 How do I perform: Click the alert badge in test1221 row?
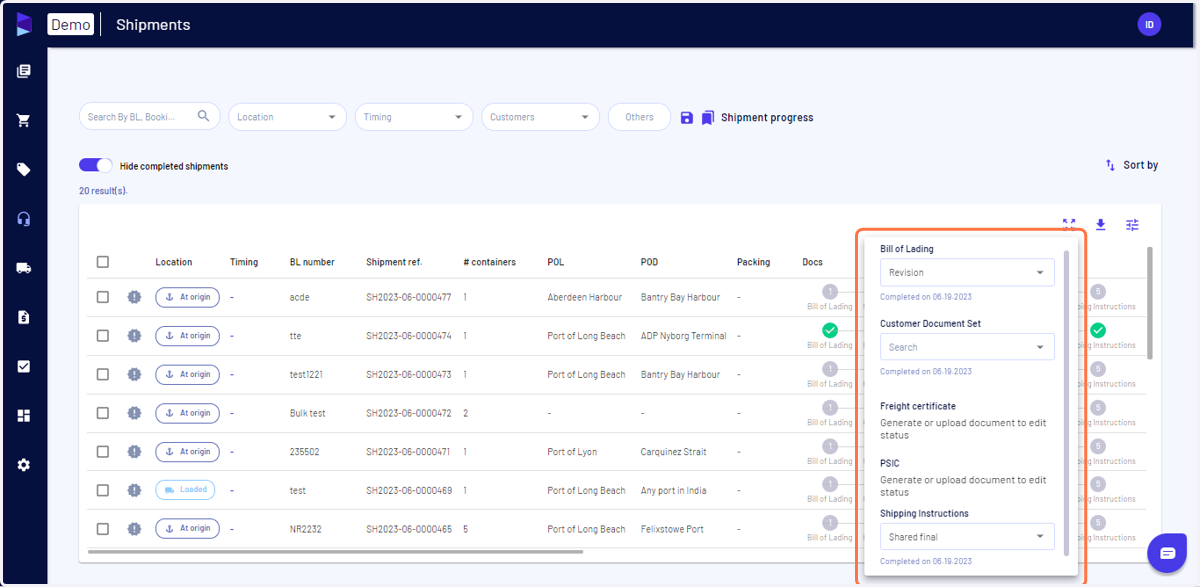[x=134, y=374]
